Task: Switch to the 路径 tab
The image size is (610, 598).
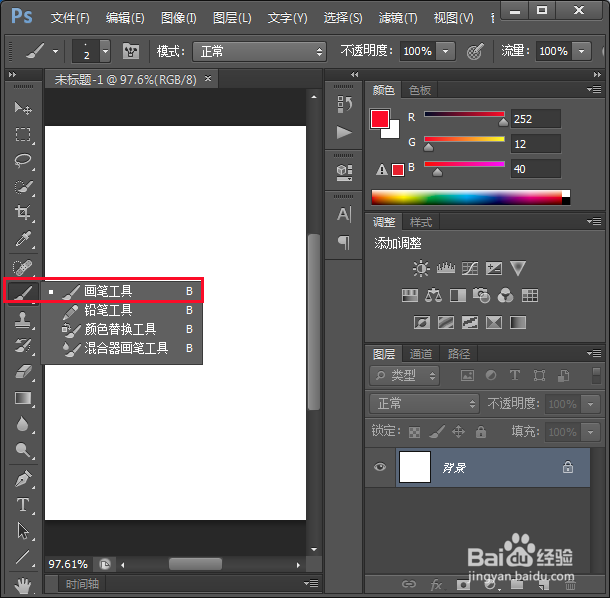Action: (459, 354)
